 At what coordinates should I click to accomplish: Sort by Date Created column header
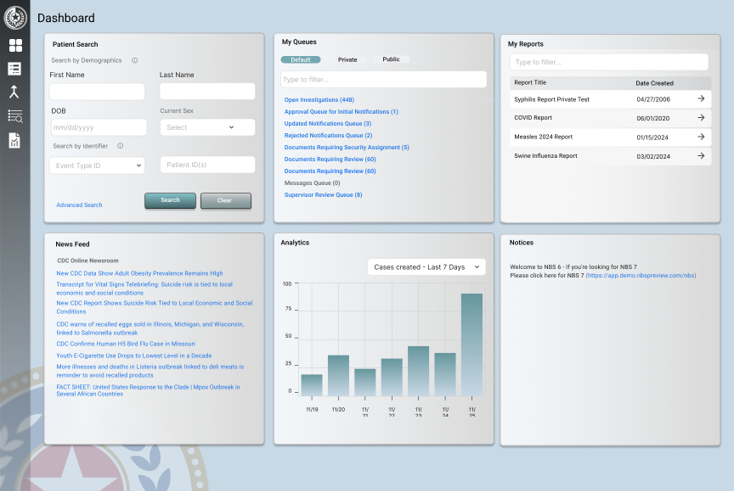pos(654,83)
